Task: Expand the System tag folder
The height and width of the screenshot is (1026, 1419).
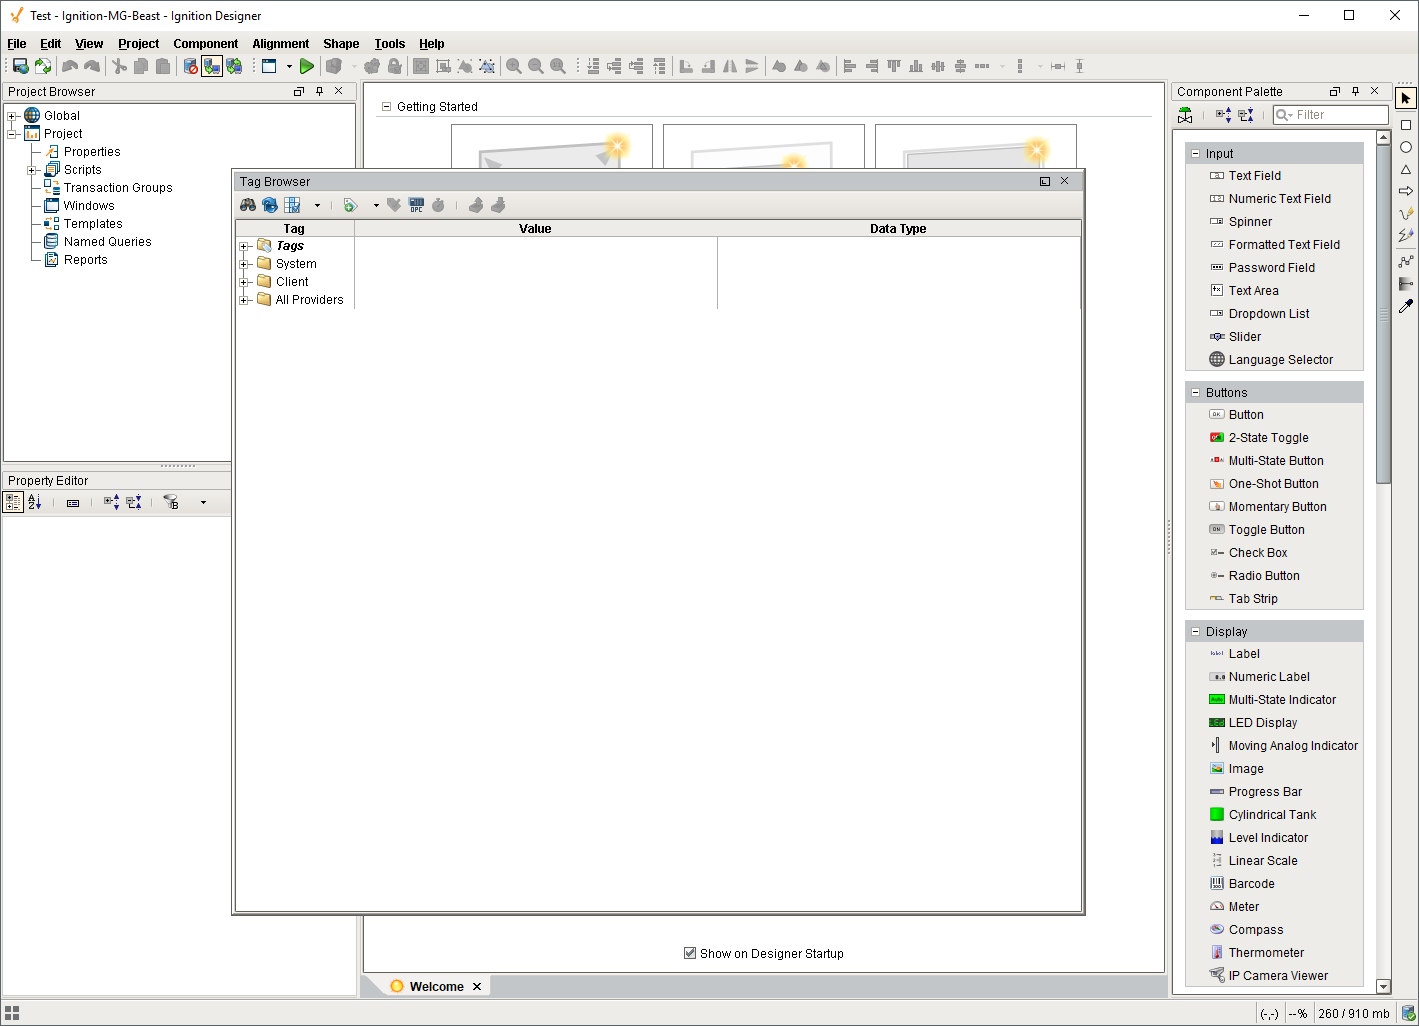Action: (244, 264)
